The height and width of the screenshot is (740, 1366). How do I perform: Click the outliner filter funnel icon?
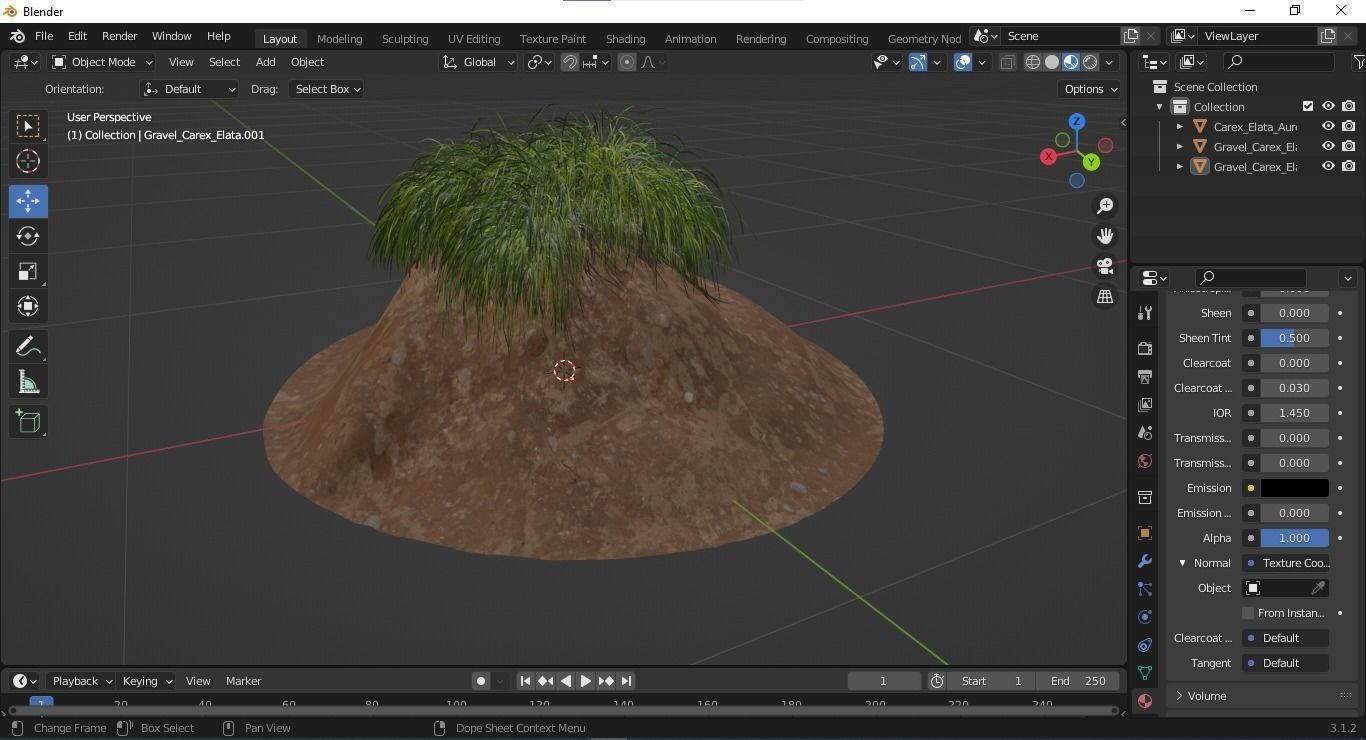1359,62
